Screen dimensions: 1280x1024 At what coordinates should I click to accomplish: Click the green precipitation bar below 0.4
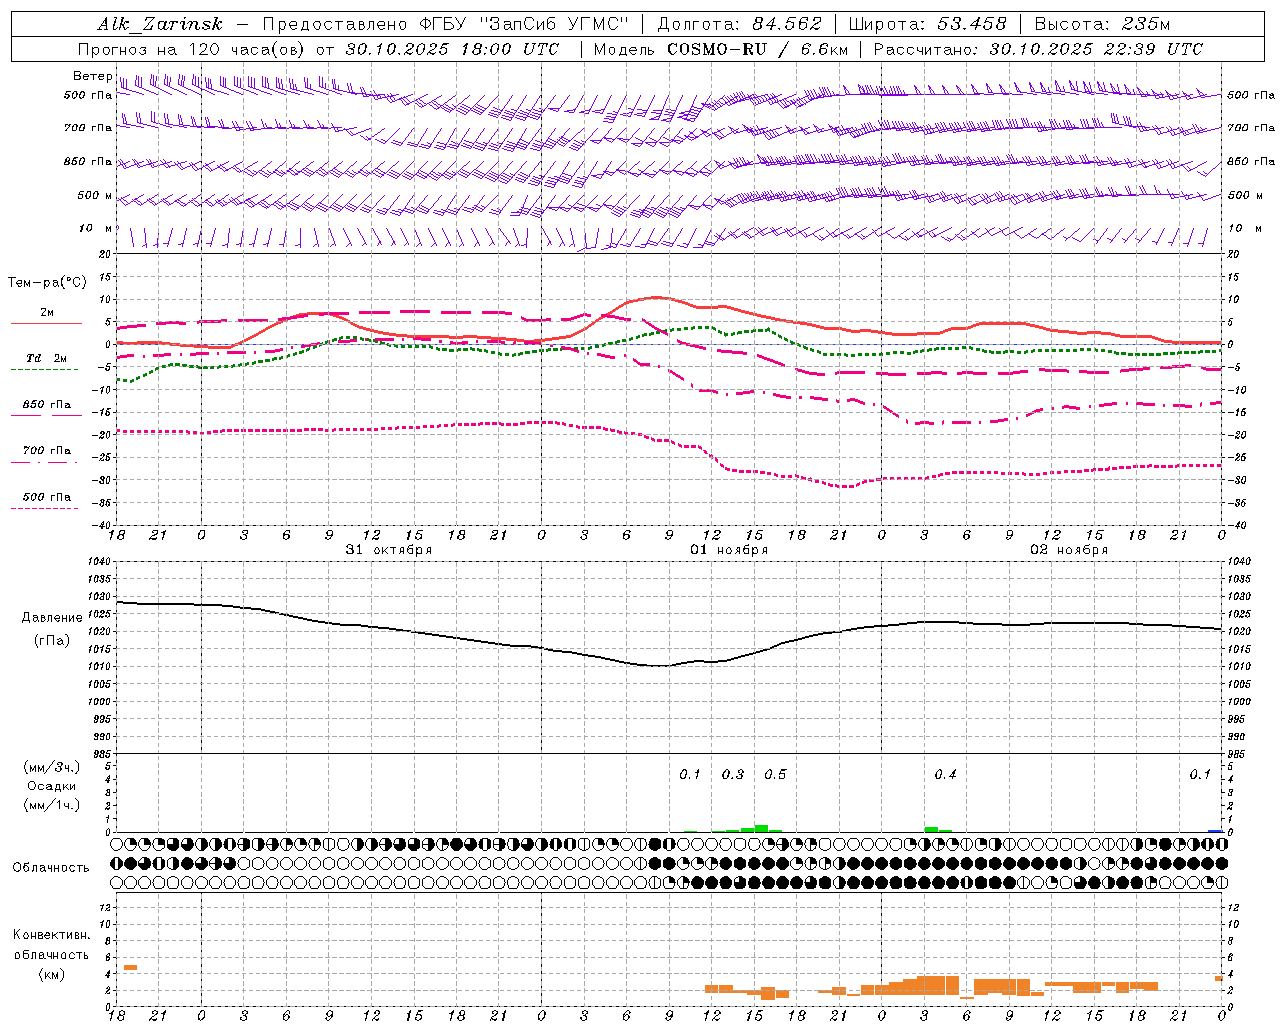[932, 829]
